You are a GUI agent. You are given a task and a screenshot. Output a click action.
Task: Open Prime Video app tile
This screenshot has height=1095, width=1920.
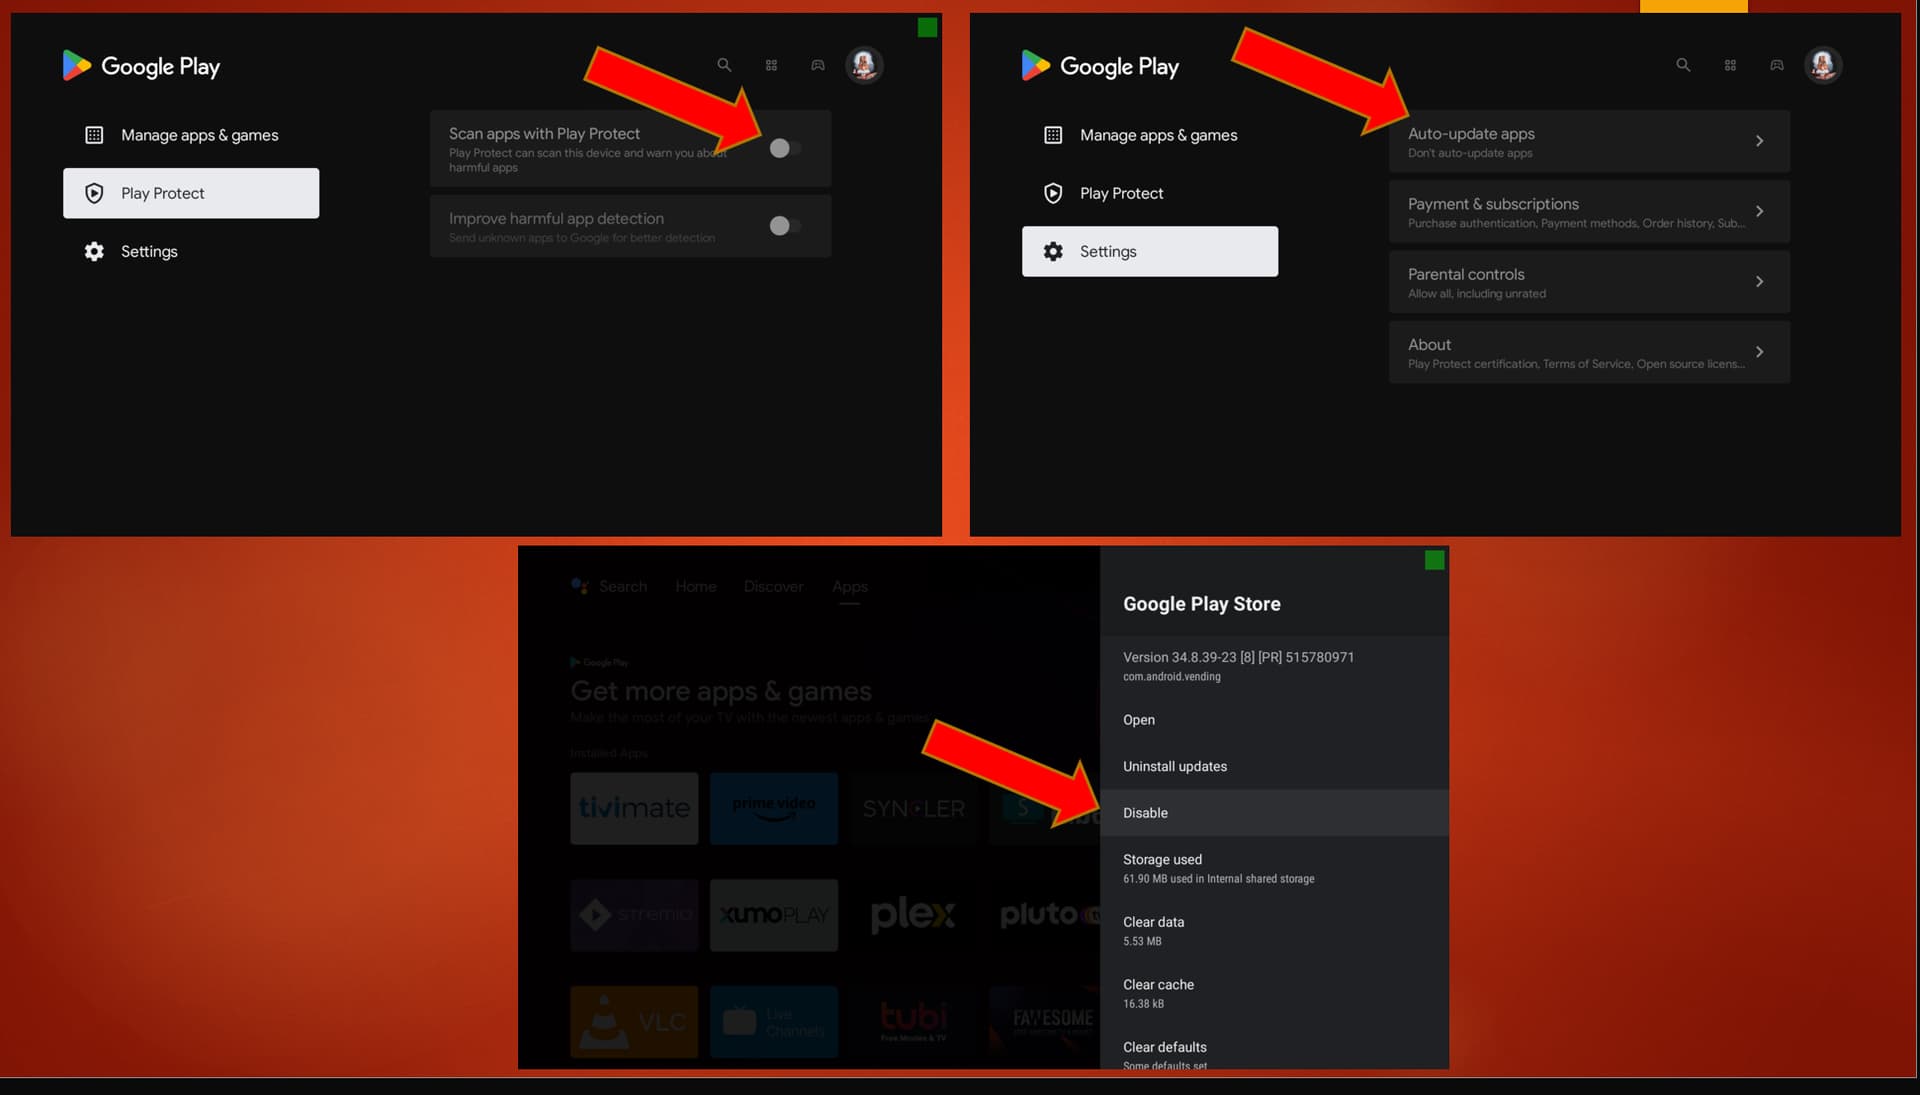coord(774,808)
